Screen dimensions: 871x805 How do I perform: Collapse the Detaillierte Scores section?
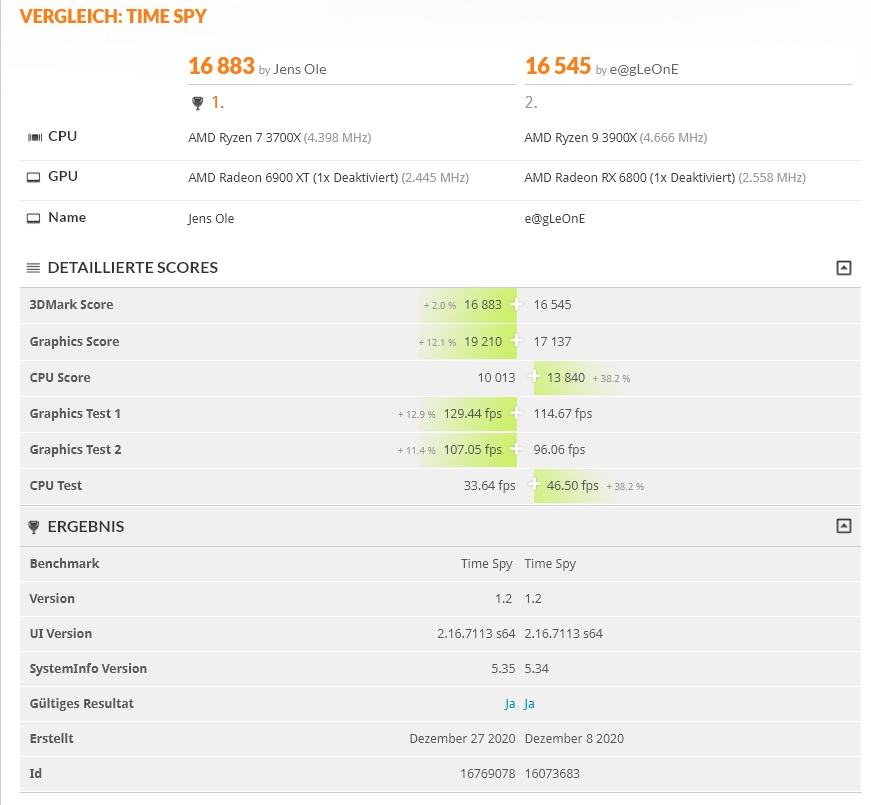point(844,268)
